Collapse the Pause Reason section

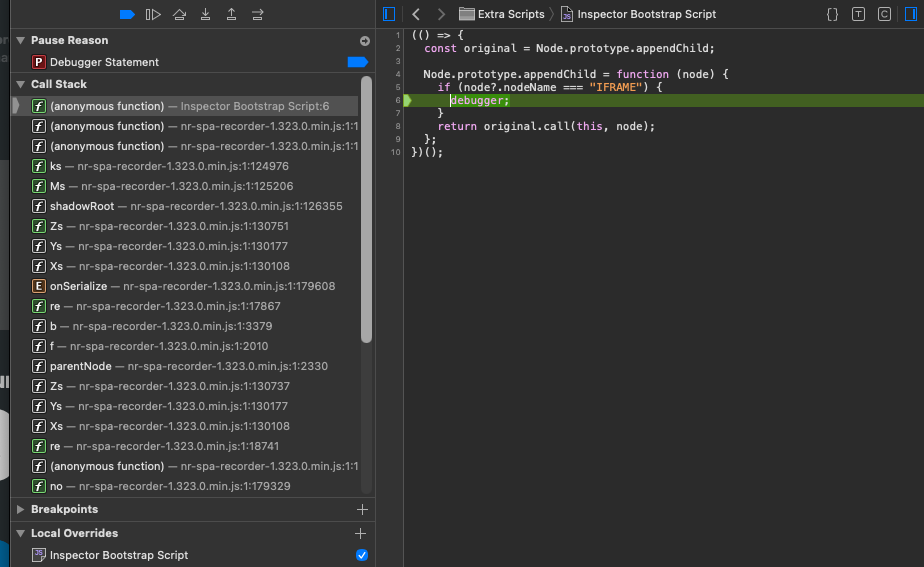pos(21,40)
